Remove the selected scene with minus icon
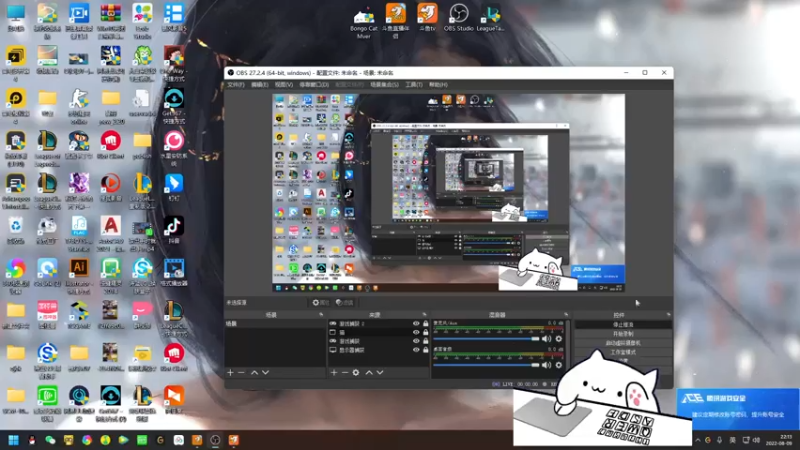 pyautogui.click(x=241, y=372)
